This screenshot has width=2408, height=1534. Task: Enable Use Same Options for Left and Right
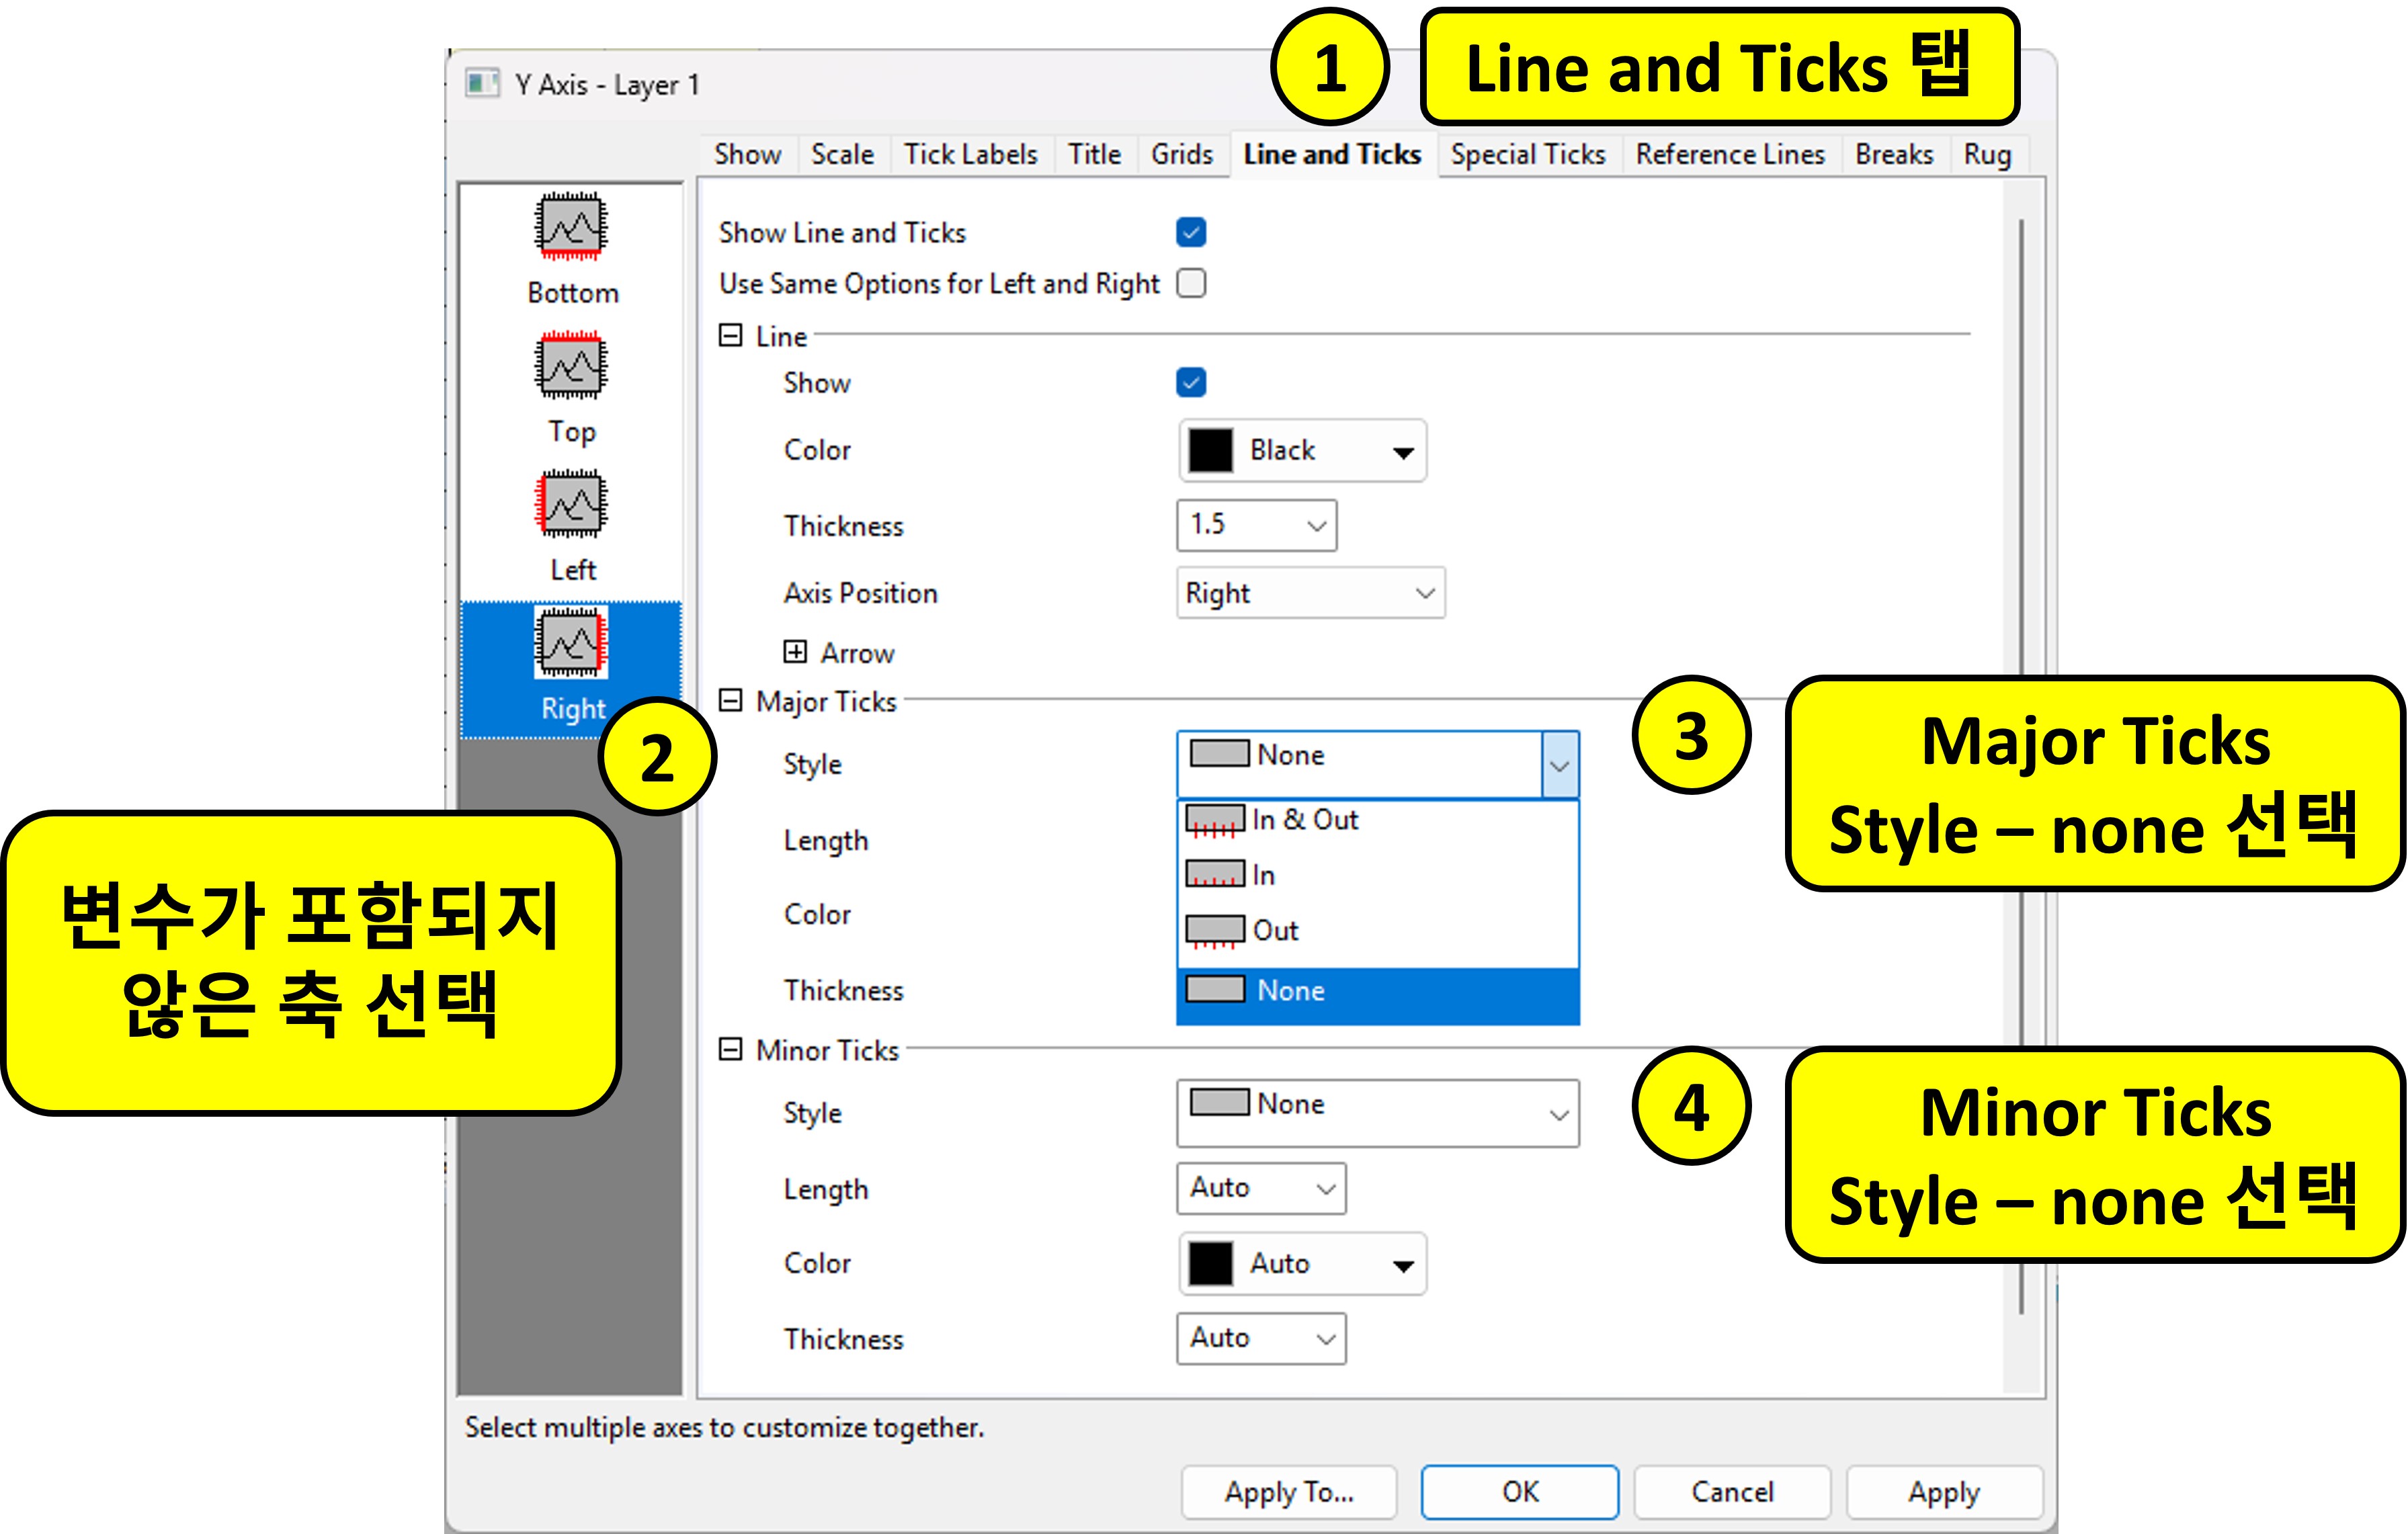coord(1190,283)
